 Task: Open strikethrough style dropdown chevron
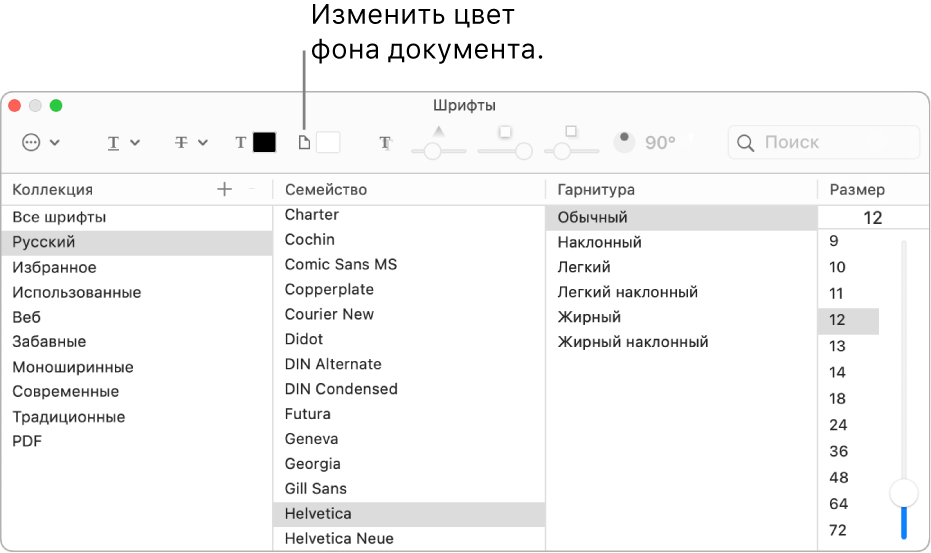[203, 143]
